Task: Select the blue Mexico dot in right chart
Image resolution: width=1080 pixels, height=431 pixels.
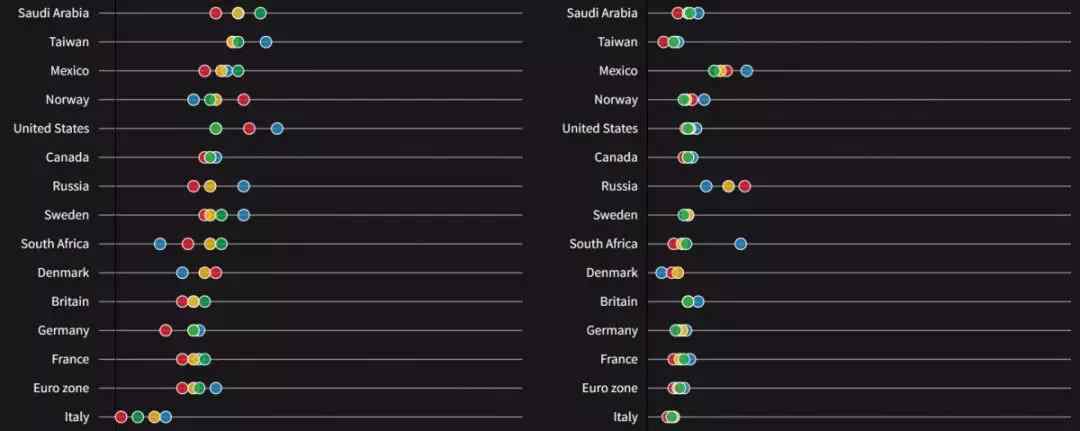Action: point(746,71)
